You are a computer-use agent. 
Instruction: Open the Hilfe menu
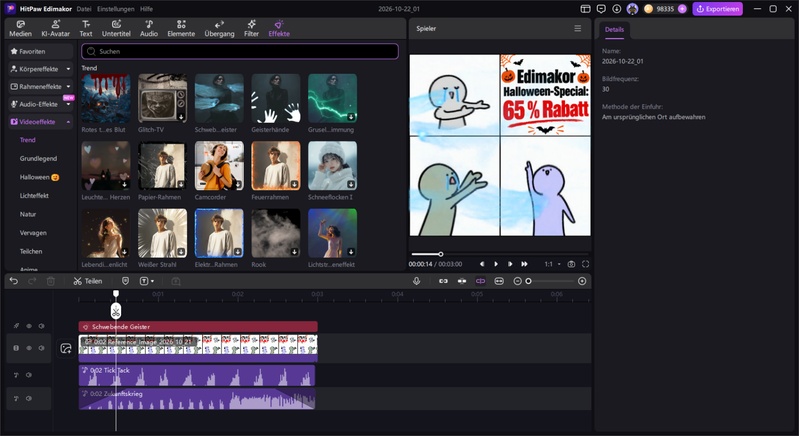click(146, 9)
